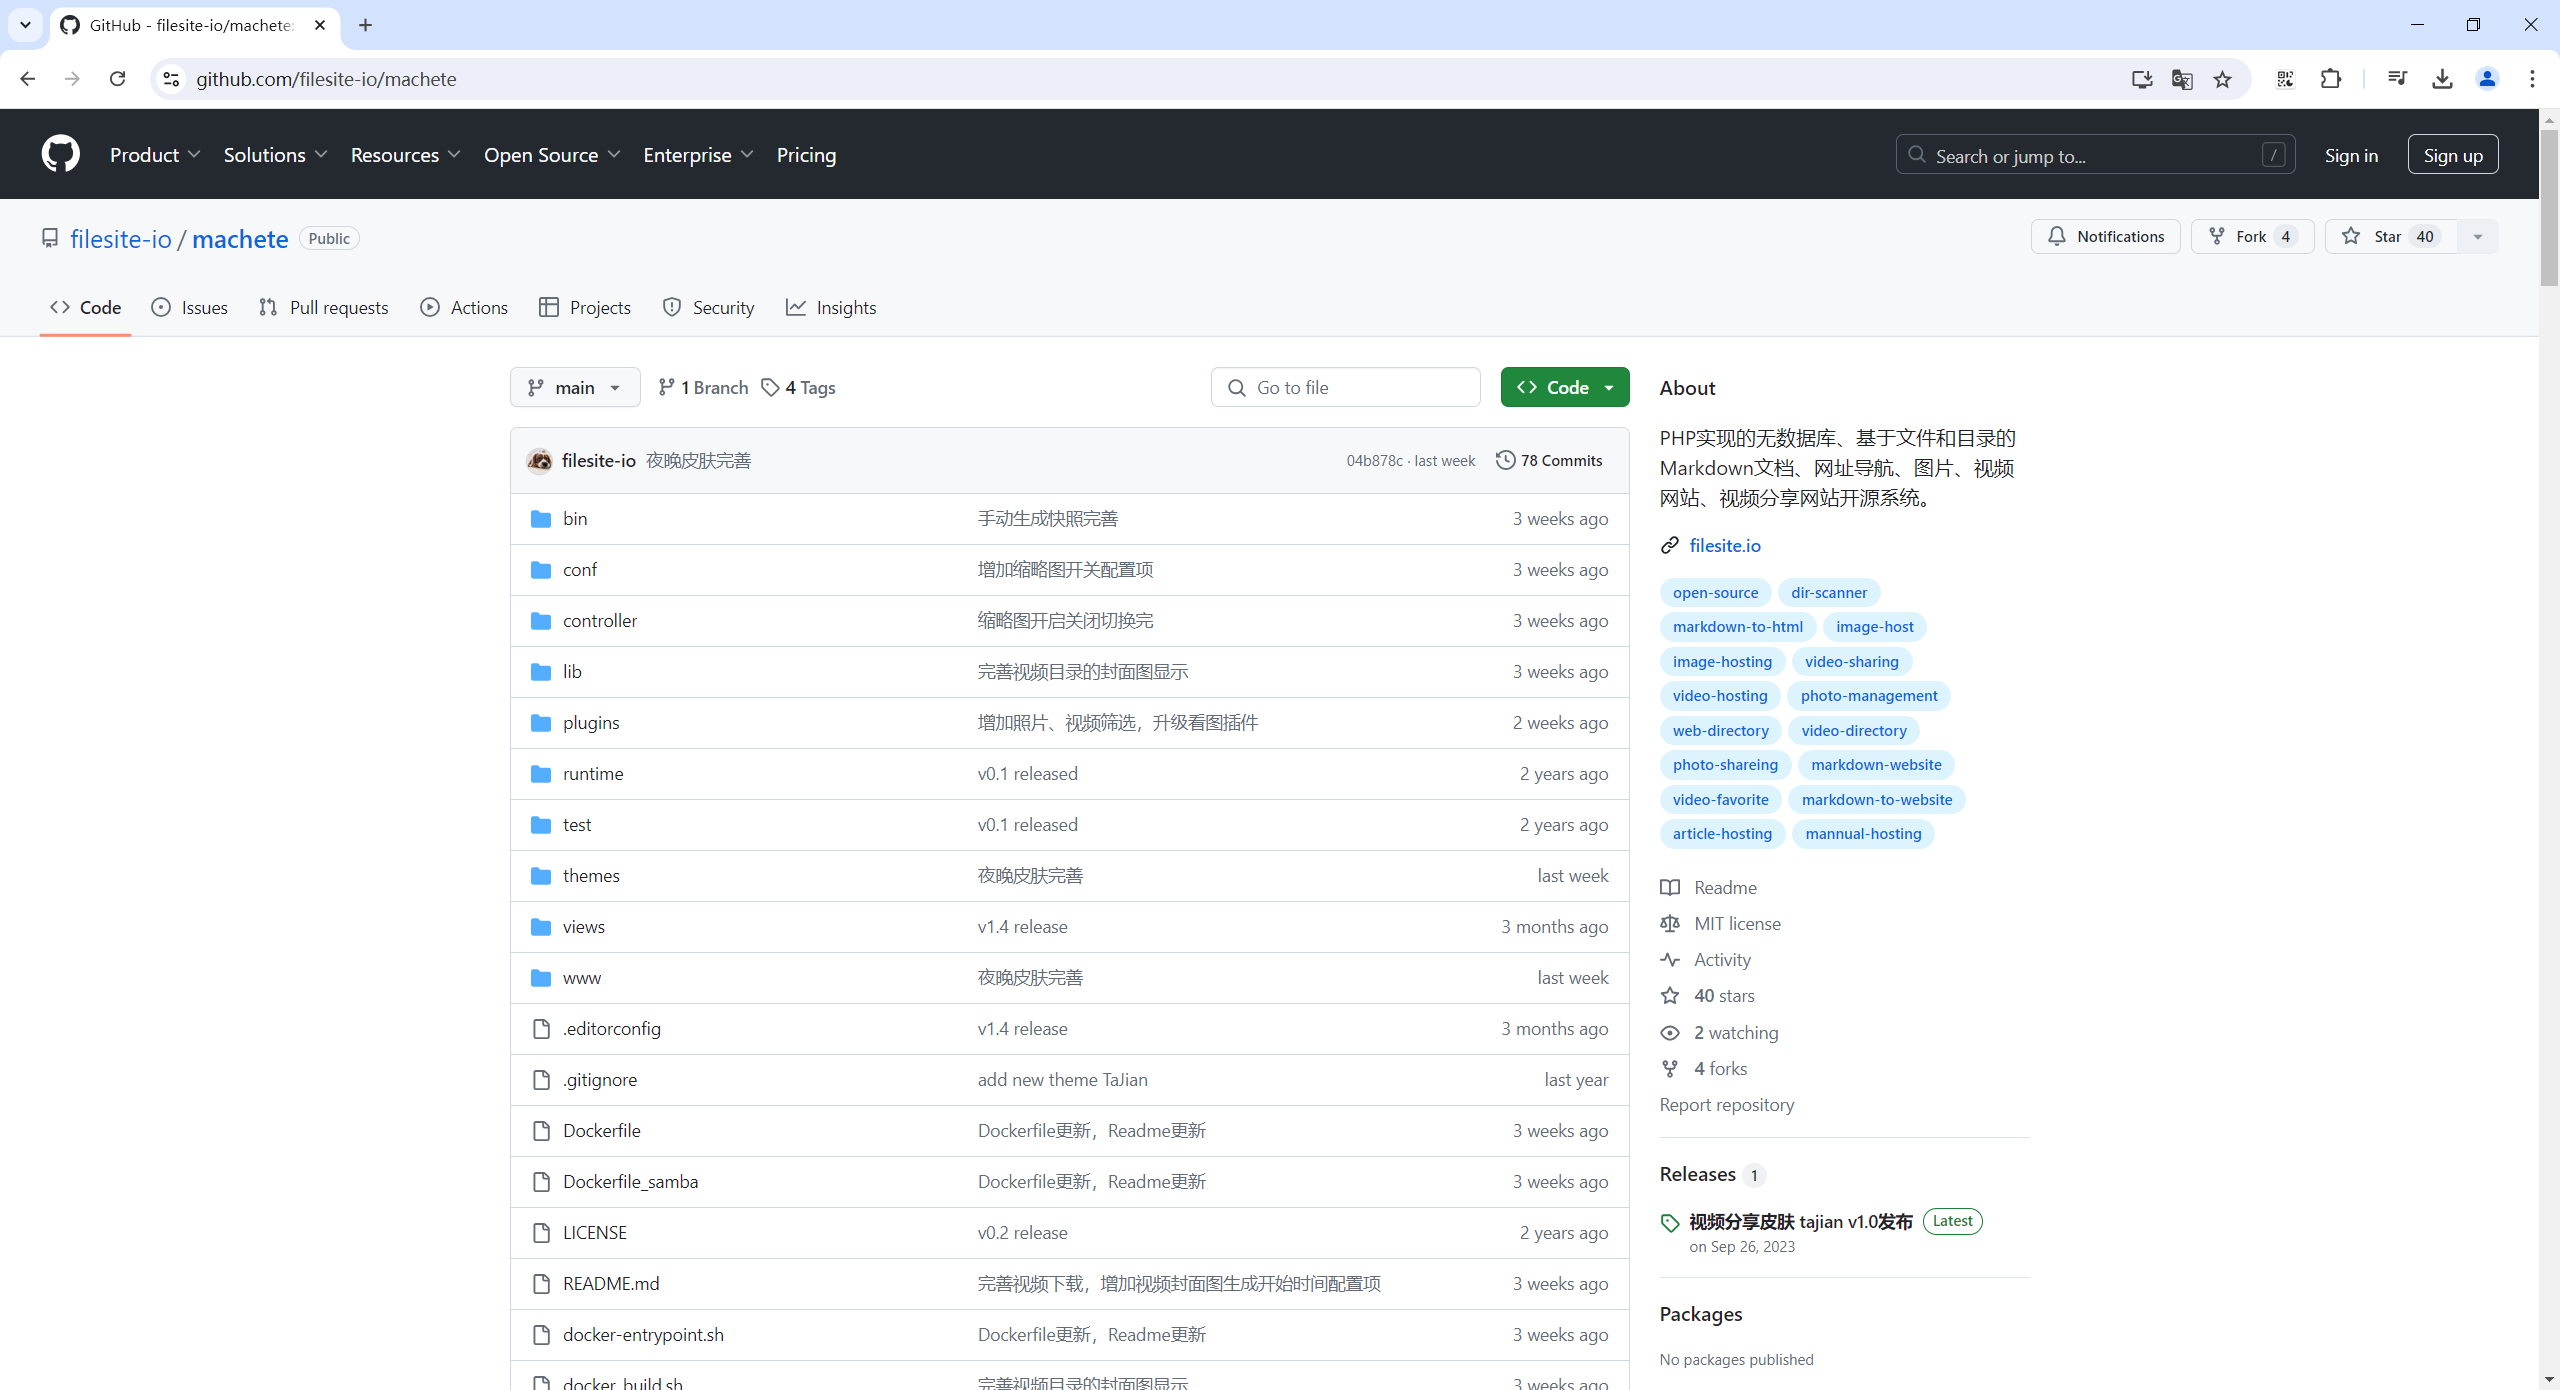Expand the green Code download dropdown
The image size is (2560, 1390).
click(1565, 387)
